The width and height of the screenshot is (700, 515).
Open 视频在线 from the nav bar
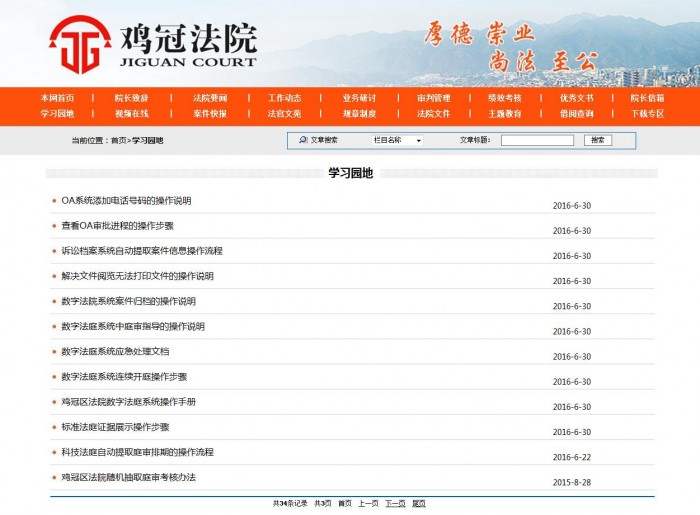point(131,113)
